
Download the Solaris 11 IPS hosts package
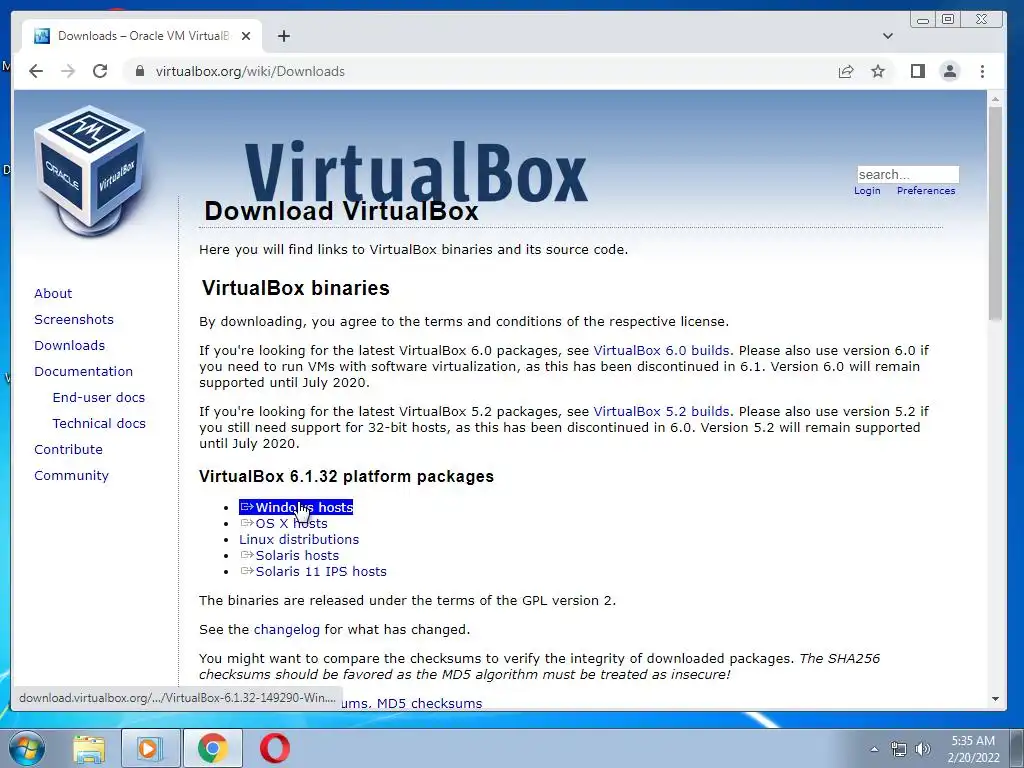[313, 571]
